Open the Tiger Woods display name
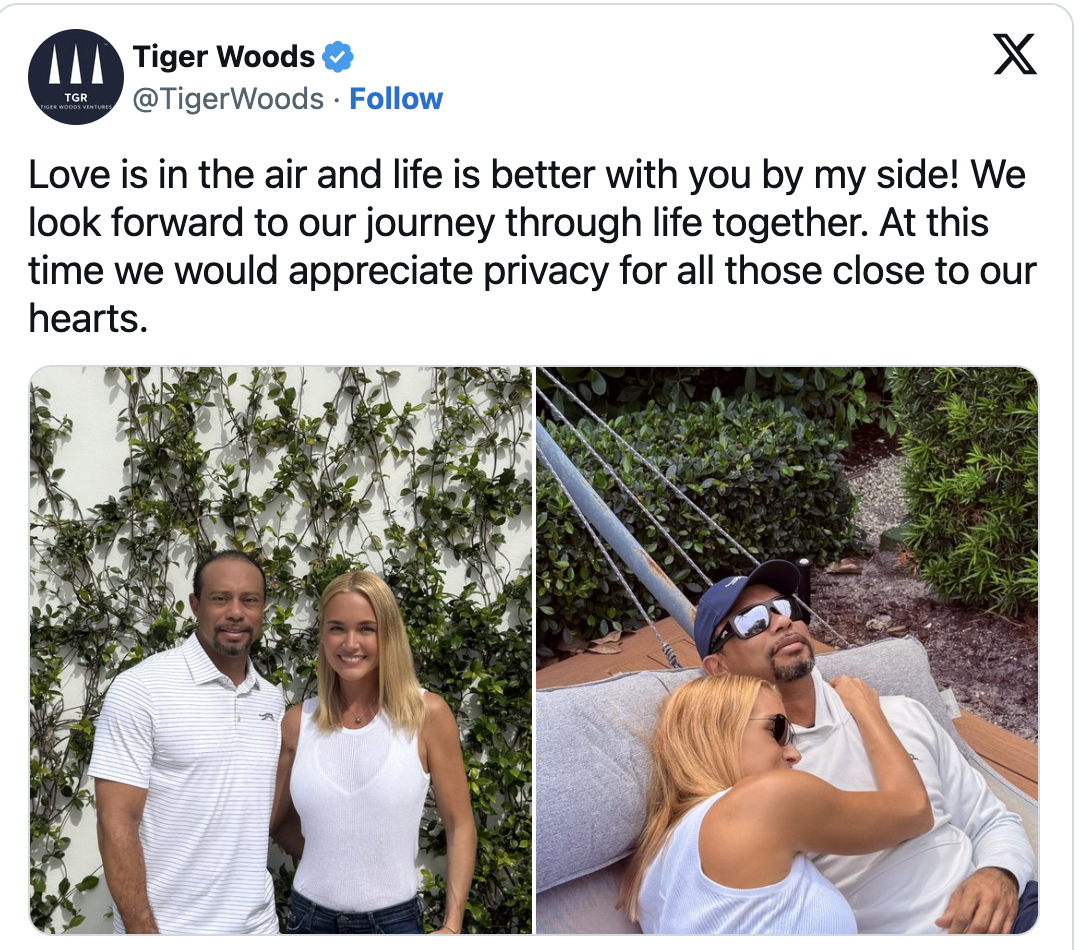Screen dimensions: 1092x950 (x=224, y=56)
